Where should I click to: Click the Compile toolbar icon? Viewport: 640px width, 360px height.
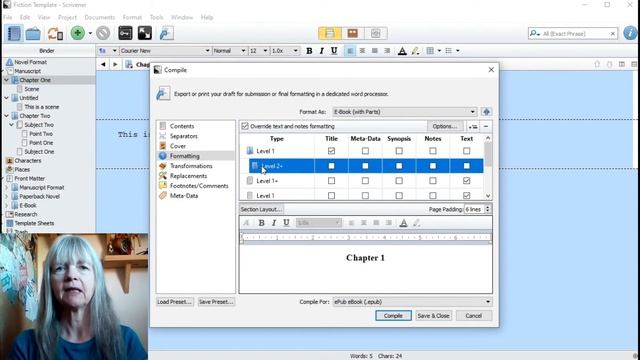tap(167, 33)
